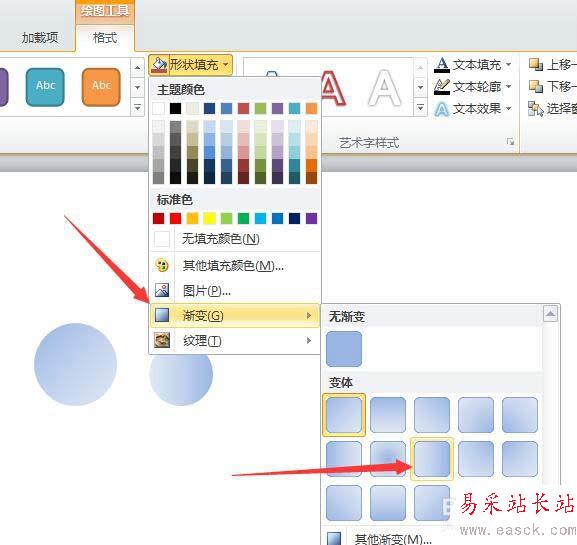Click the picture icon beside 图片(P)
Viewport: 577px width, 545px height.
point(162,290)
